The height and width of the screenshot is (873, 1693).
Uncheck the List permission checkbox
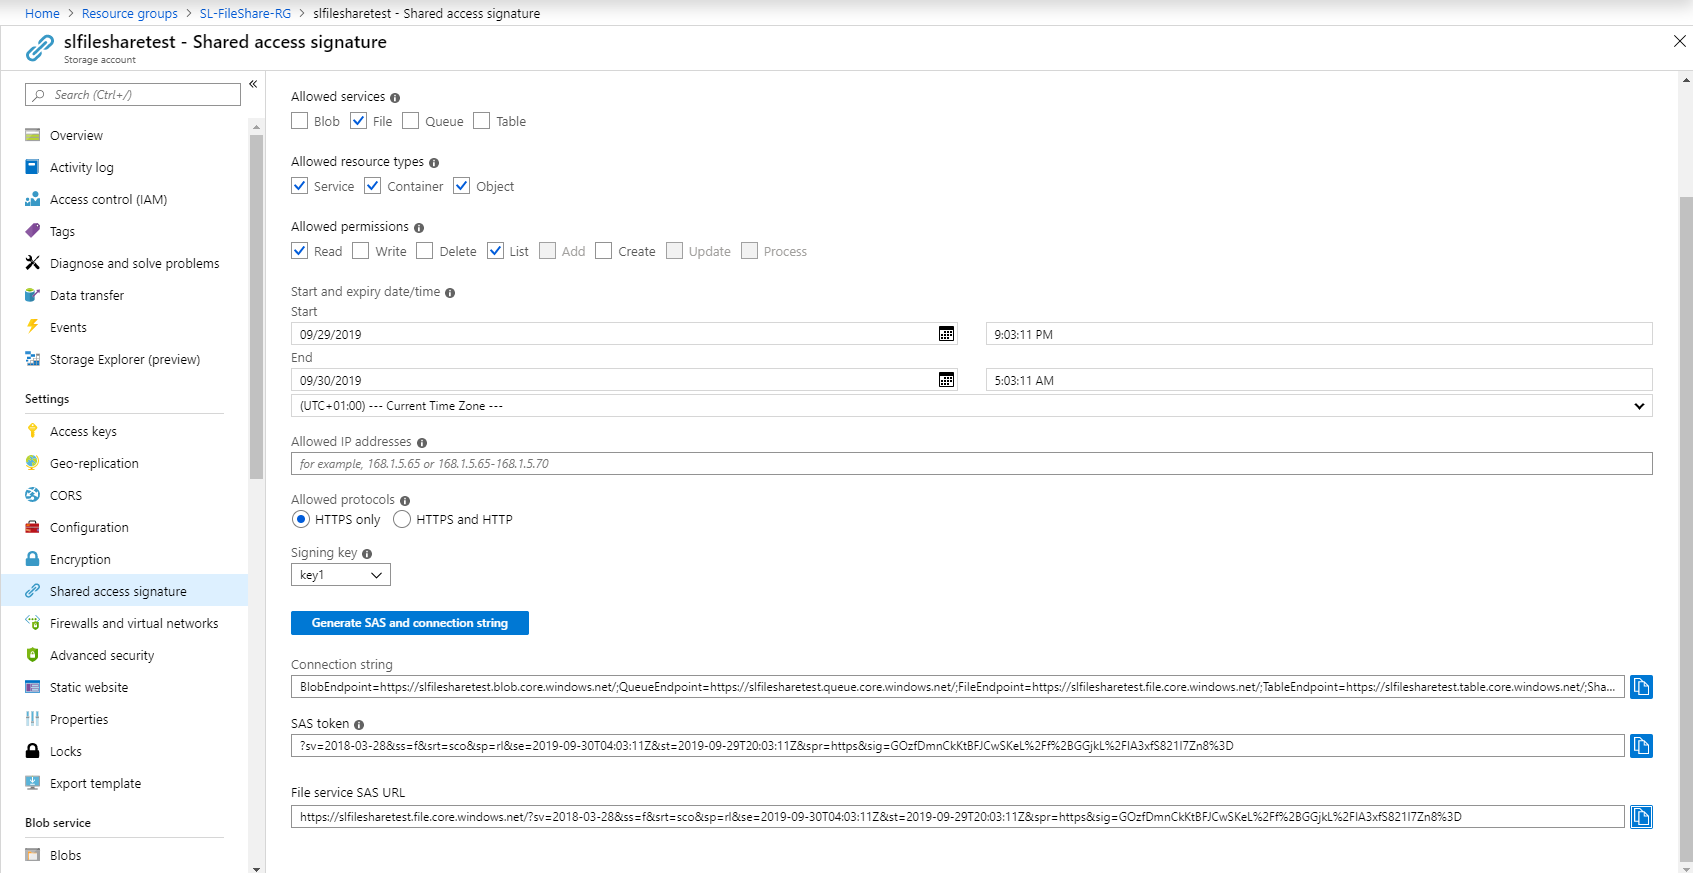point(495,251)
